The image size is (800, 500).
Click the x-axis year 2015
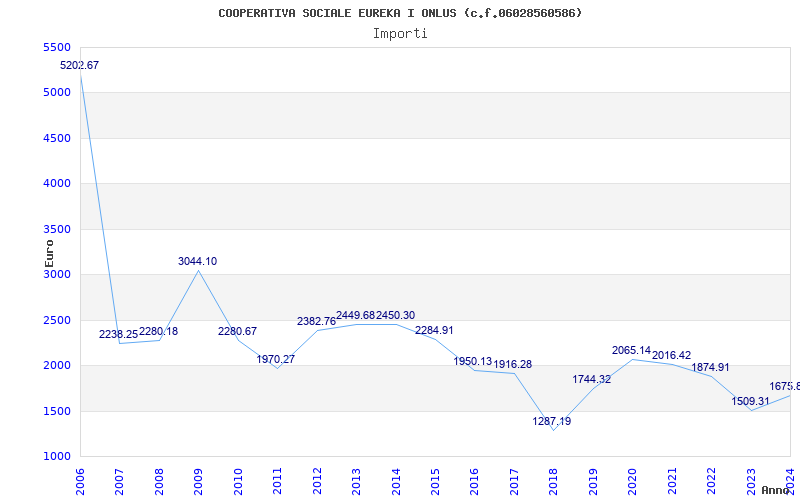point(435,482)
